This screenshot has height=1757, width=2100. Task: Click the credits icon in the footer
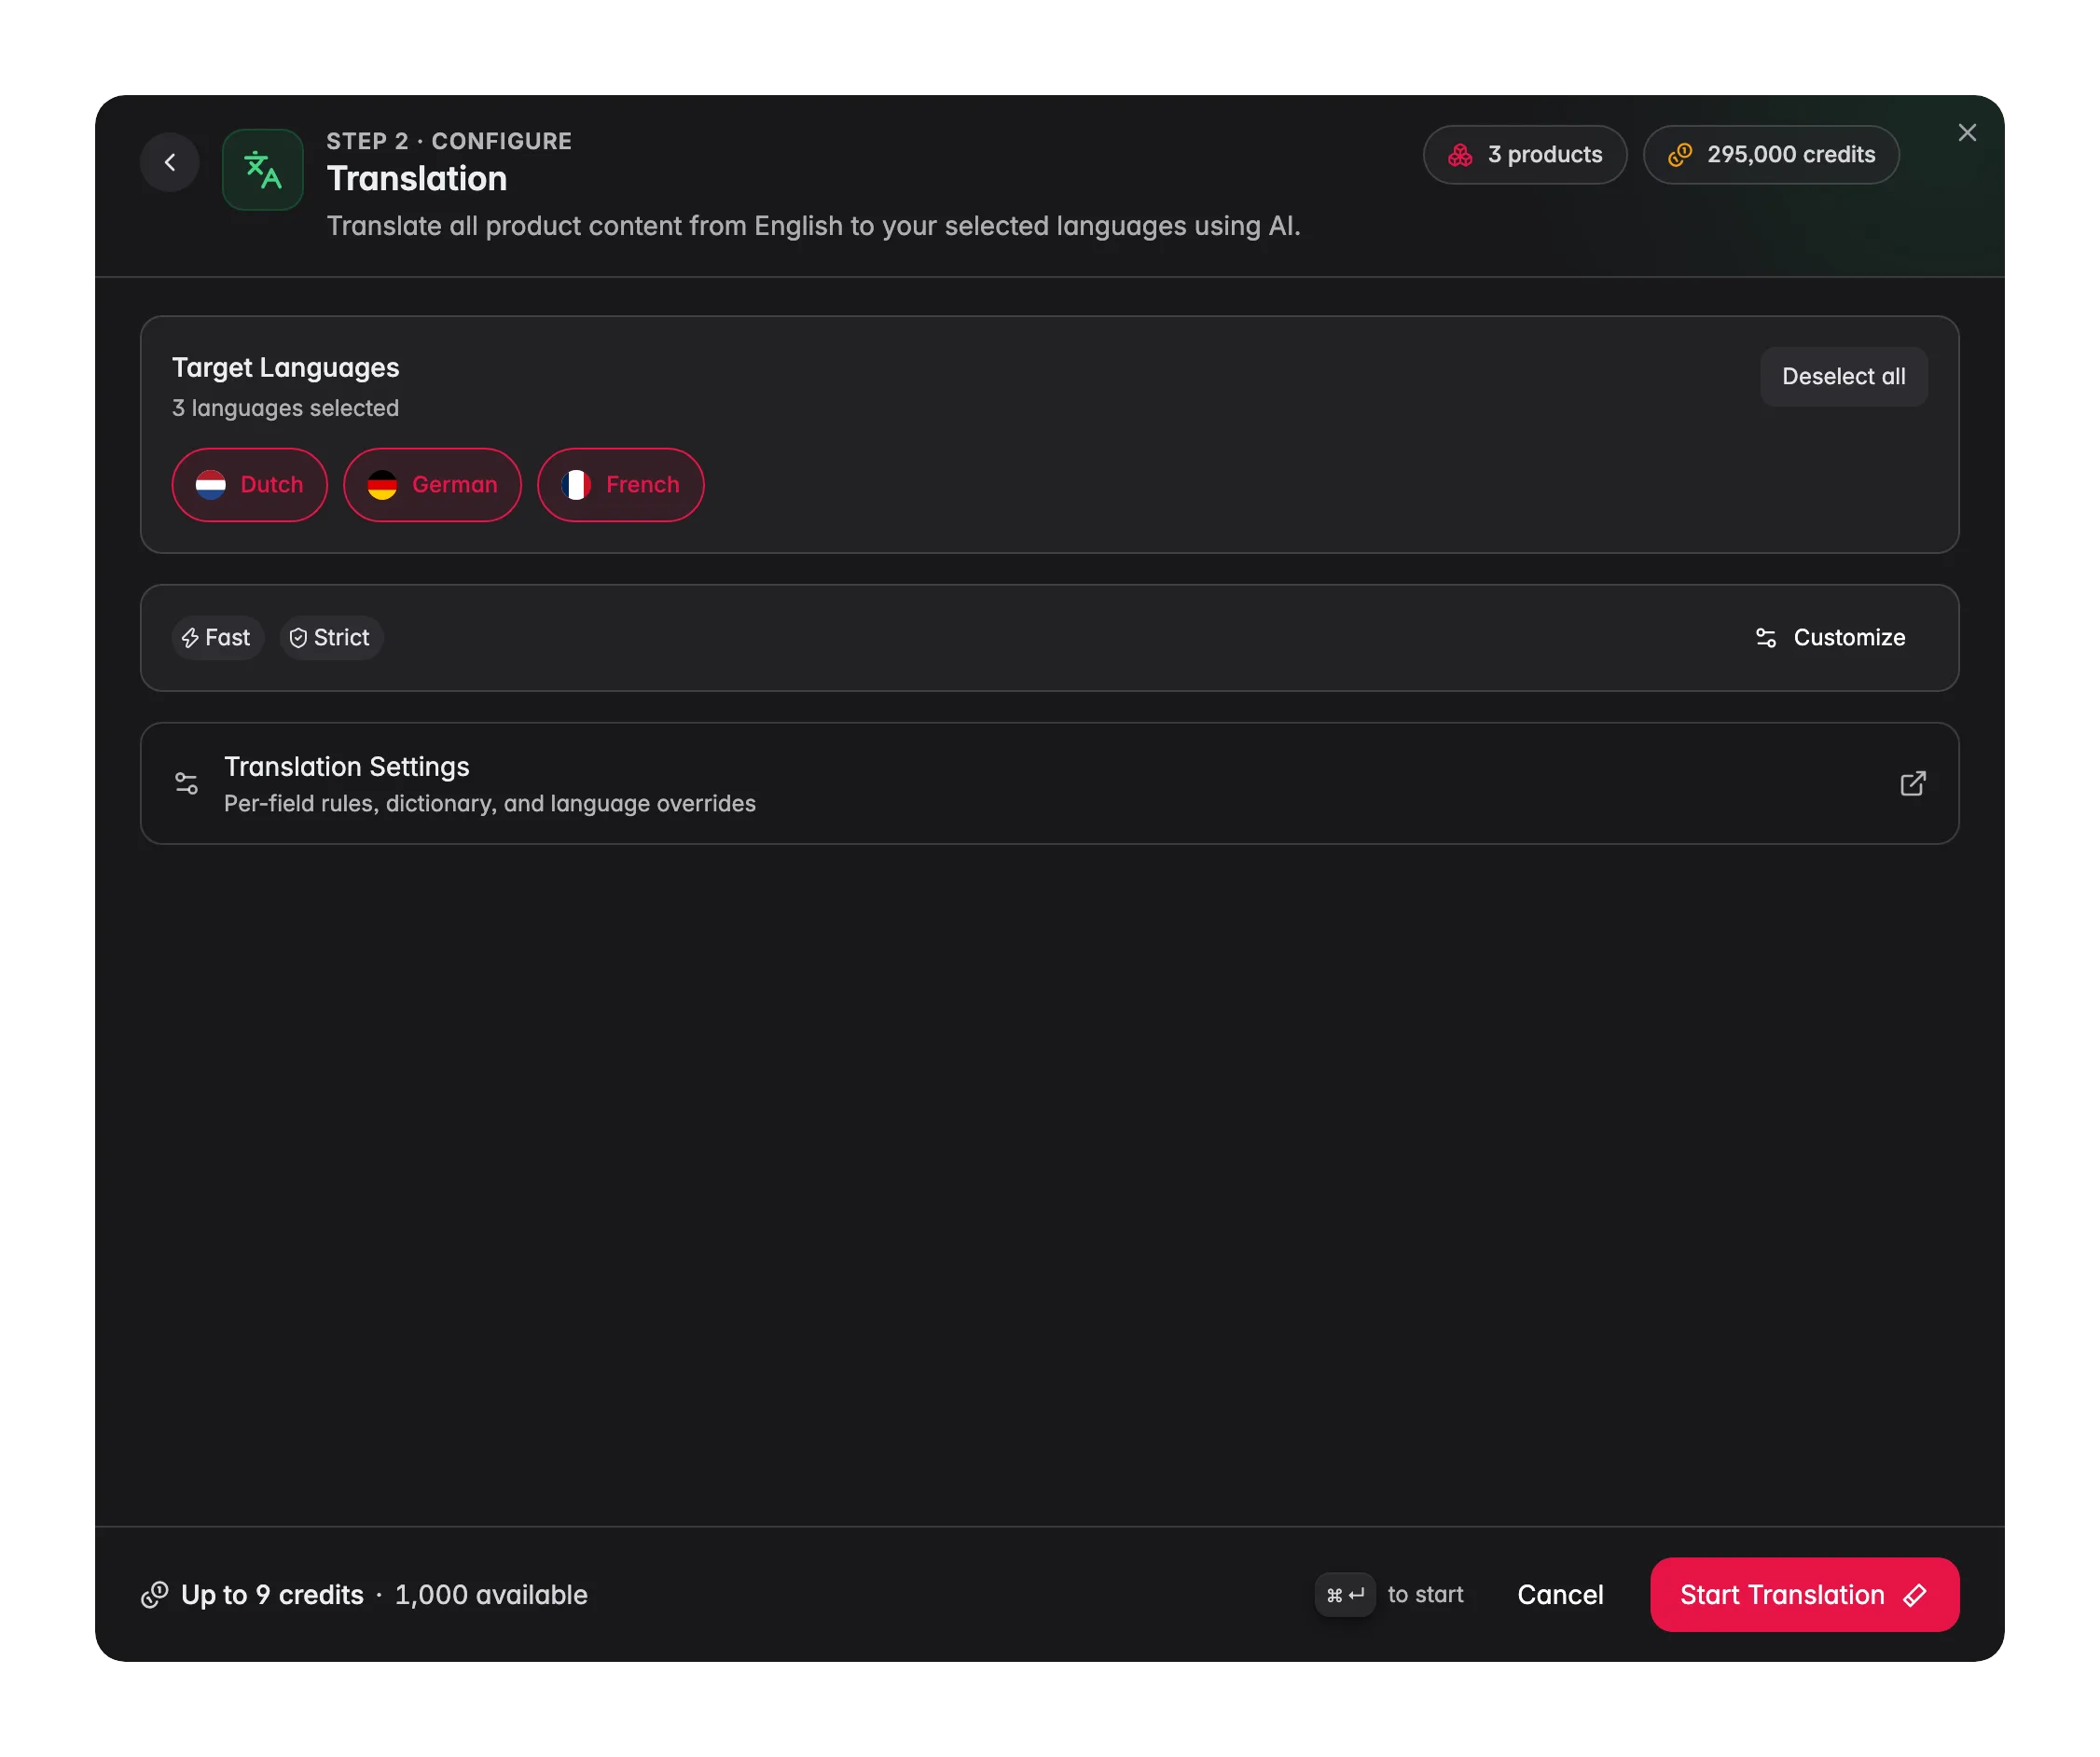tap(154, 1595)
